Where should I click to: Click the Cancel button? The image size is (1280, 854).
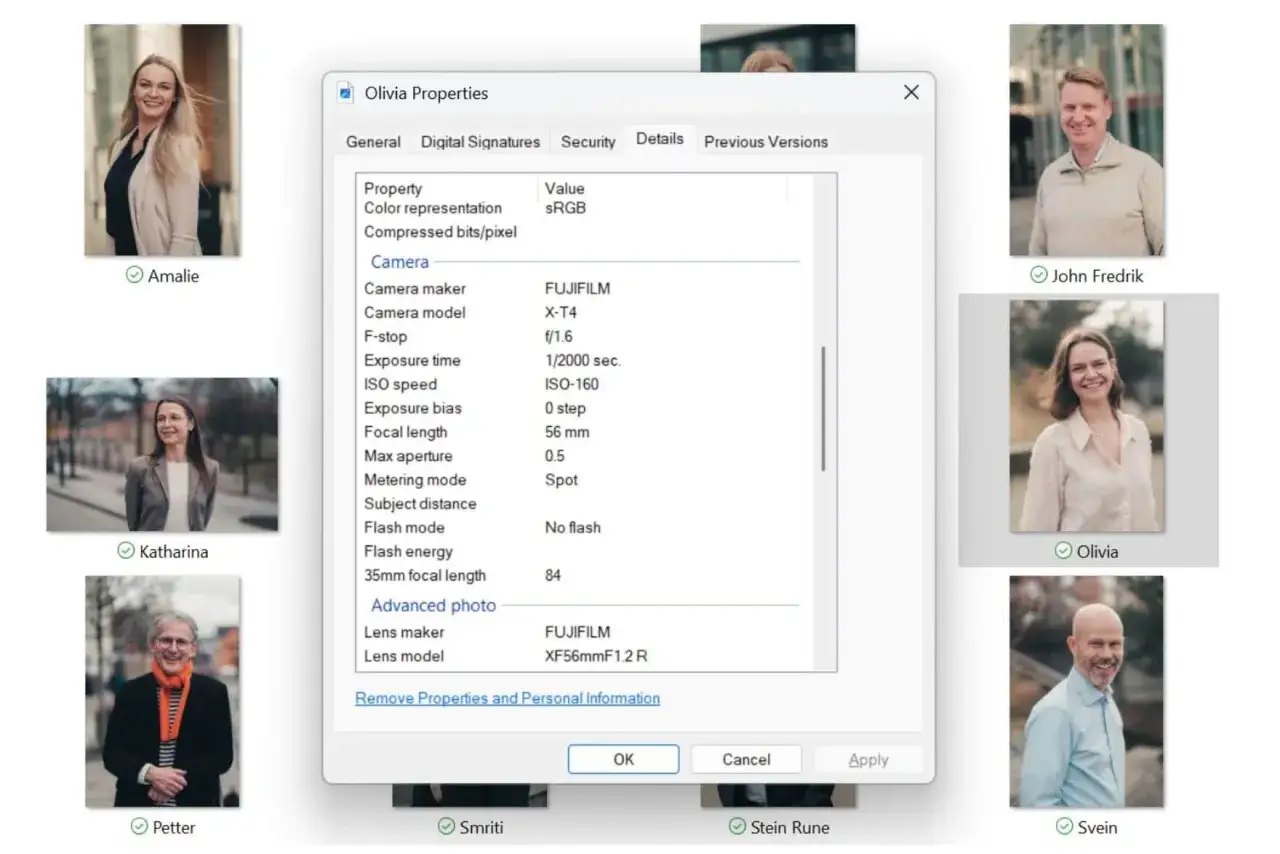pyautogui.click(x=746, y=759)
